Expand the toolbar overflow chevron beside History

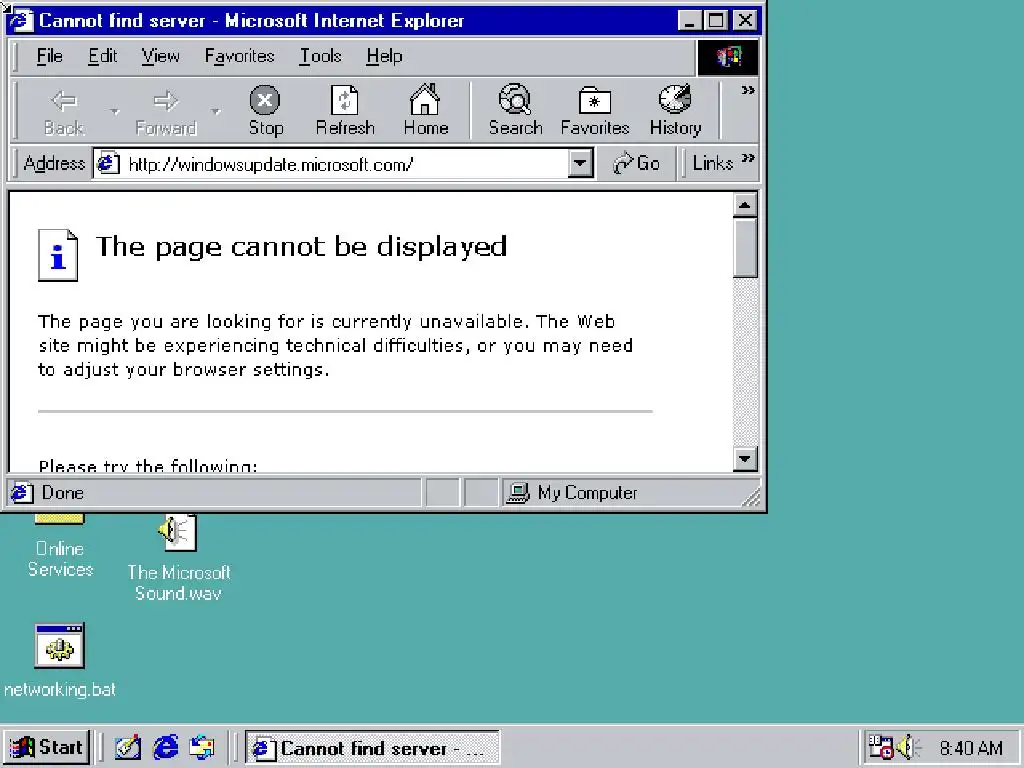[x=748, y=91]
